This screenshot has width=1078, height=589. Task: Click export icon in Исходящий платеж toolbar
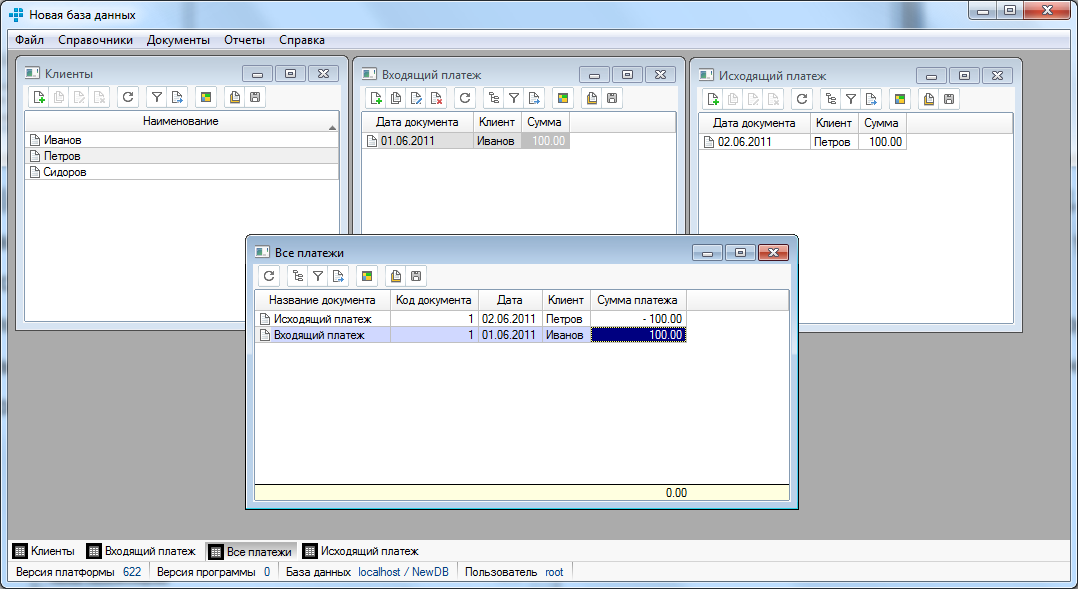pos(872,99)
